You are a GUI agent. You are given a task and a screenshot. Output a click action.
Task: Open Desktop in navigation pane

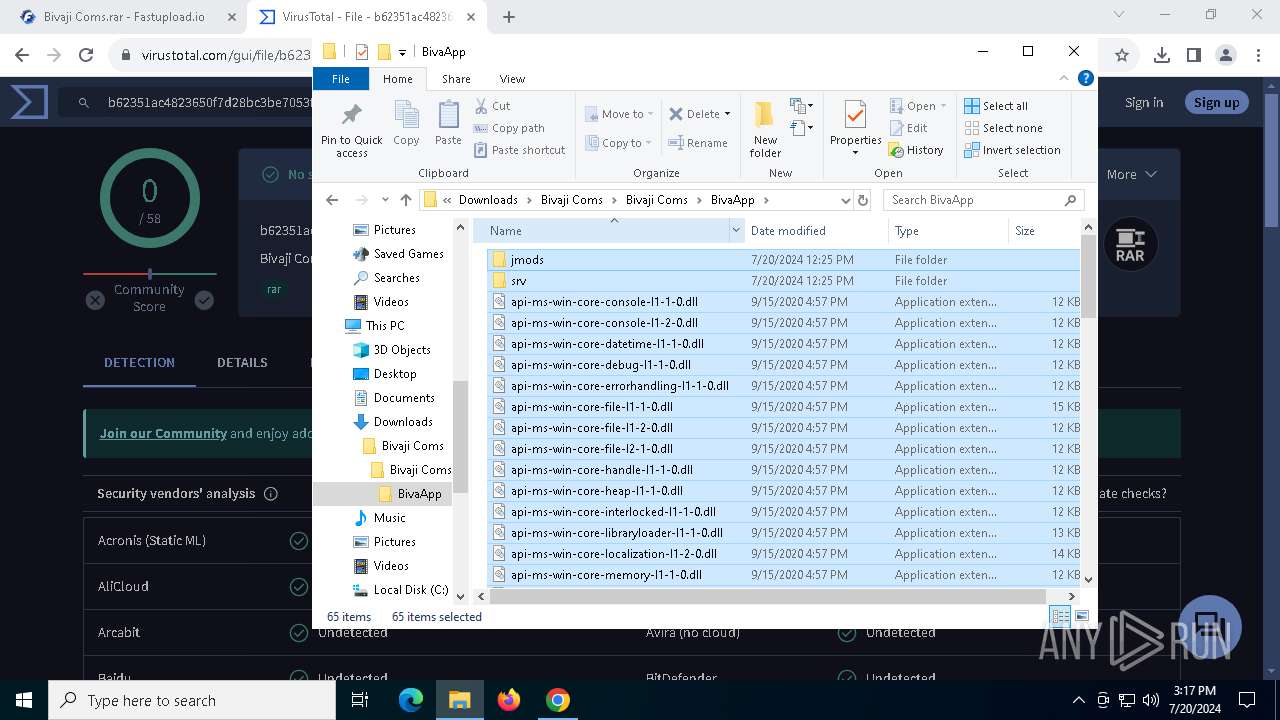384,374
